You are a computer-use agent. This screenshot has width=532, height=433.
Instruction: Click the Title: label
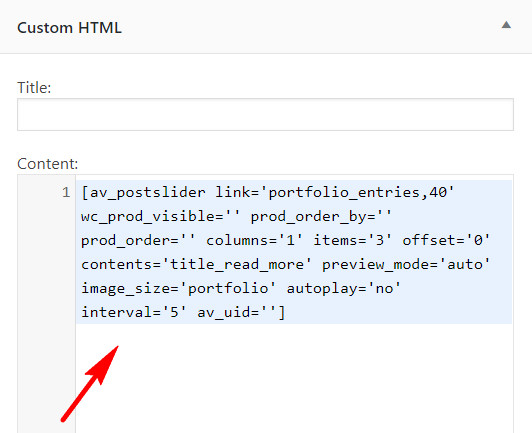pyautogui.click(x=34, y=88)
